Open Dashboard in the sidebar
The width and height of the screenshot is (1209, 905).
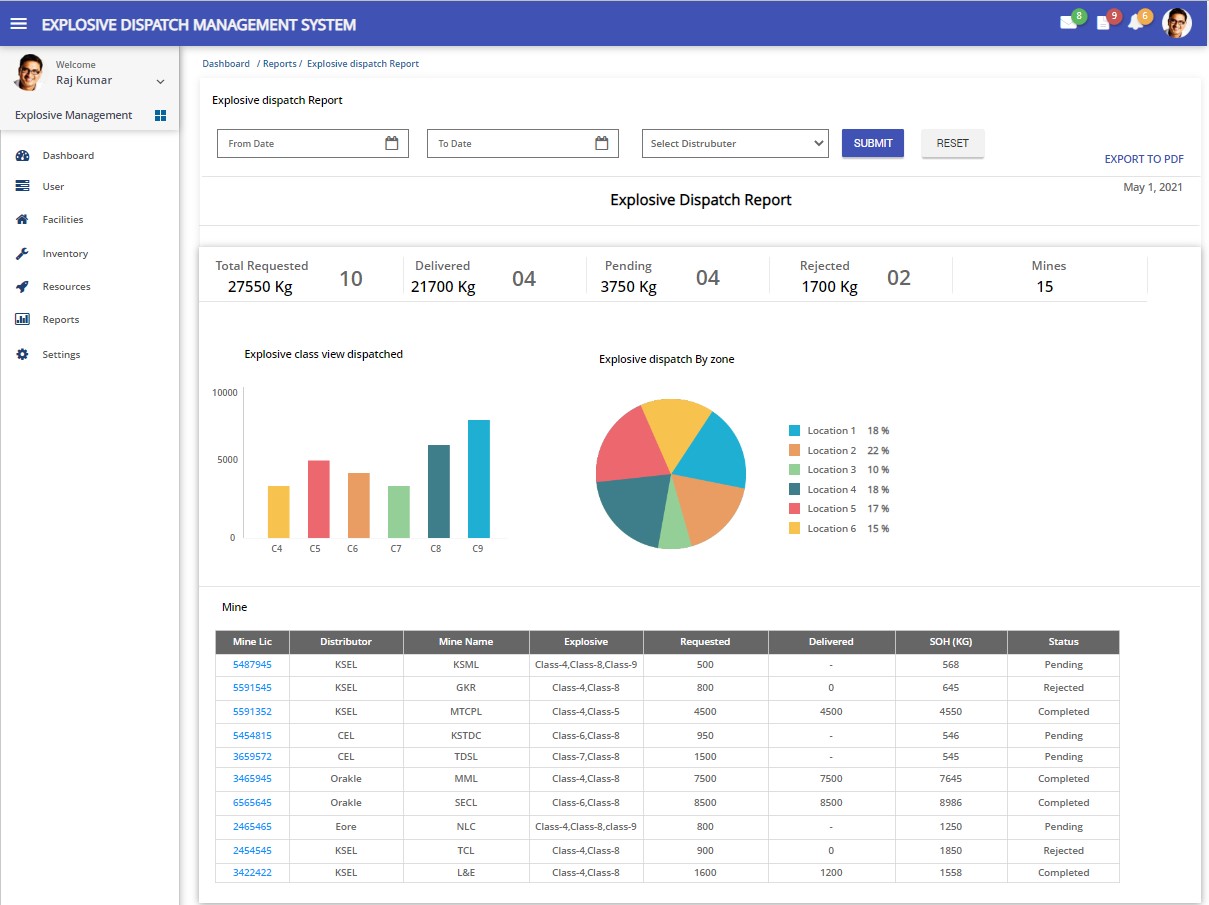(x=68, y=155)
